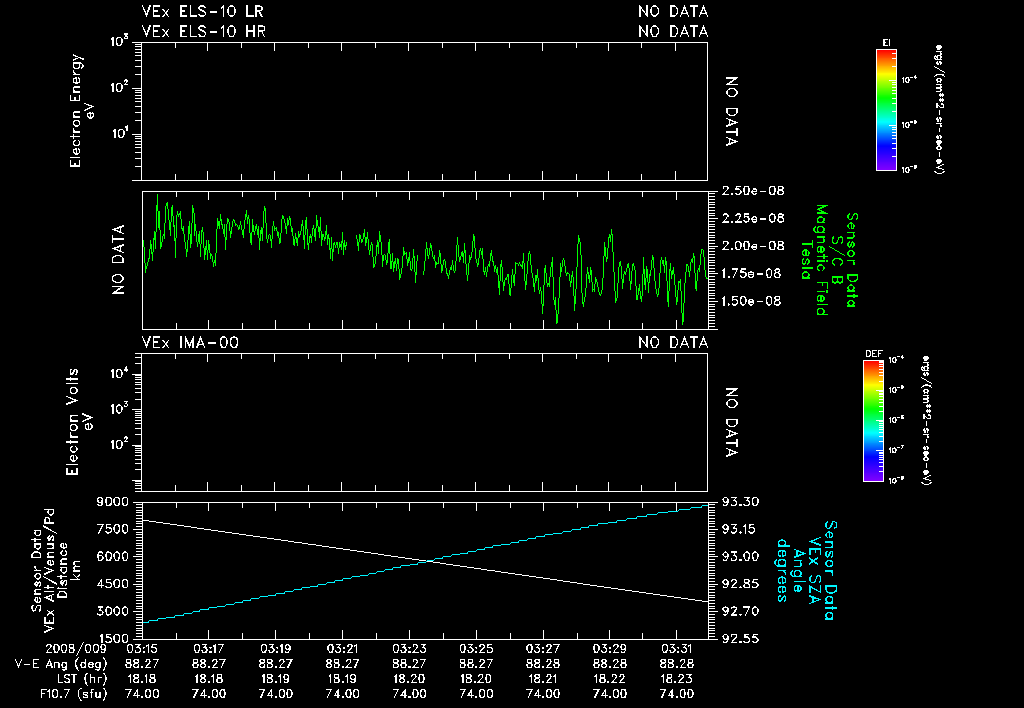The width and height of the screenshot is (1024, 708).
Task: Click the 2.50e-08 magnetic field tick
Action: pyautogui.click(x=752, y=191)
